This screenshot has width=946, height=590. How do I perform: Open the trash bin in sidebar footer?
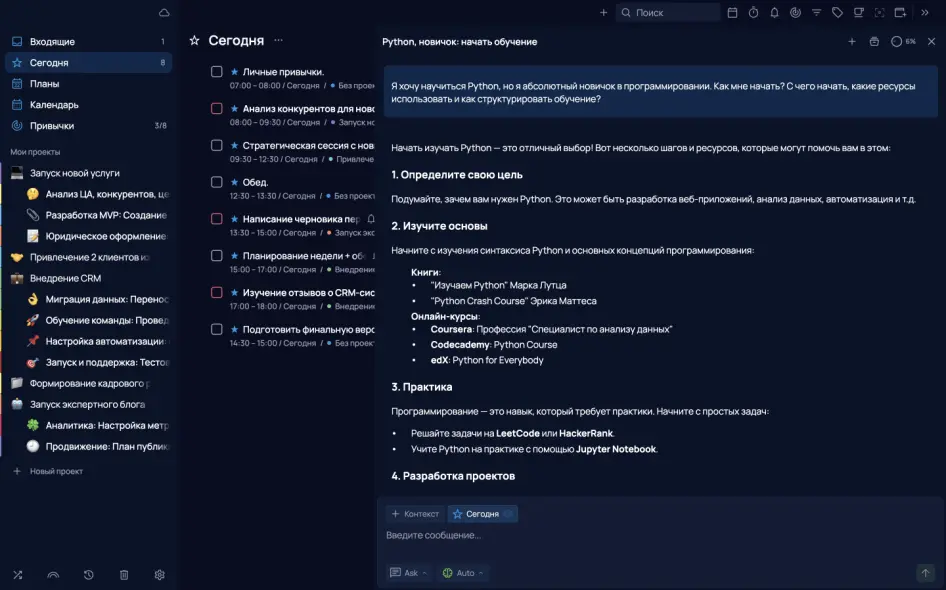tap(124, 575)
